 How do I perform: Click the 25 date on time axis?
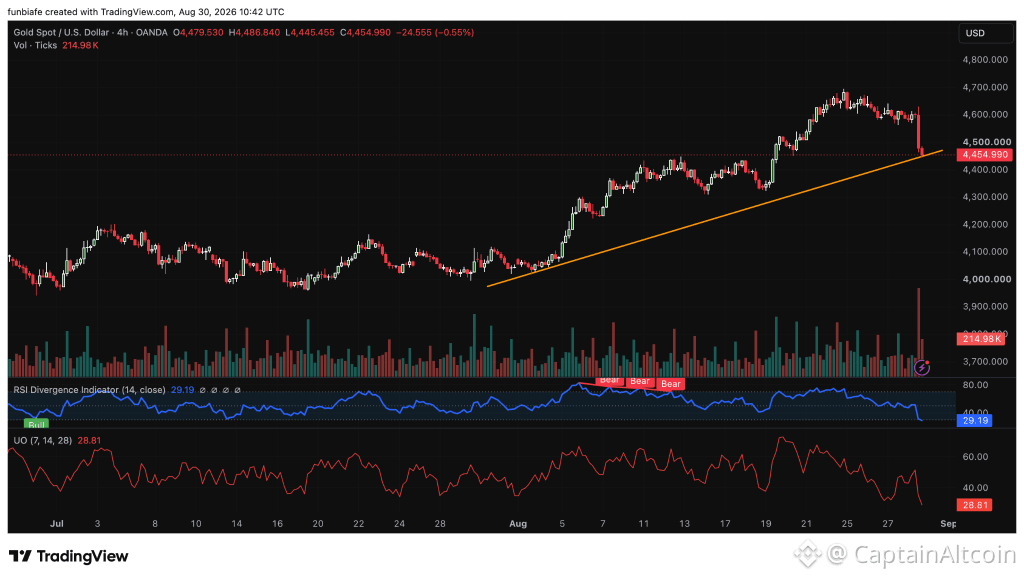(x=847, y=524)
